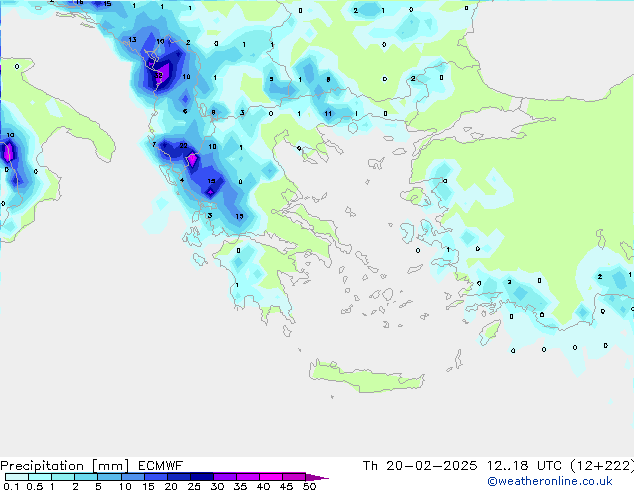This screenshot has width=634, height=490.
Task: Select the magenta swatch between 40 and 45
Action: (271, 477)
